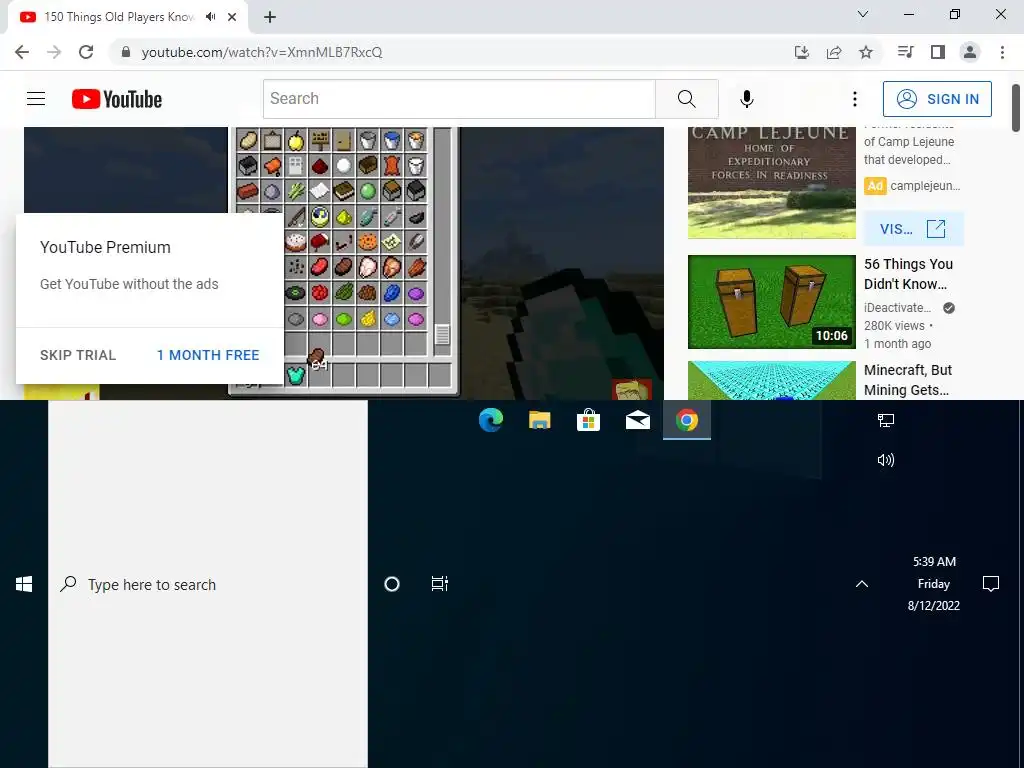1024x768 pixels.
Task: Open Task View from the taskbar
Action: click(440, 584)
